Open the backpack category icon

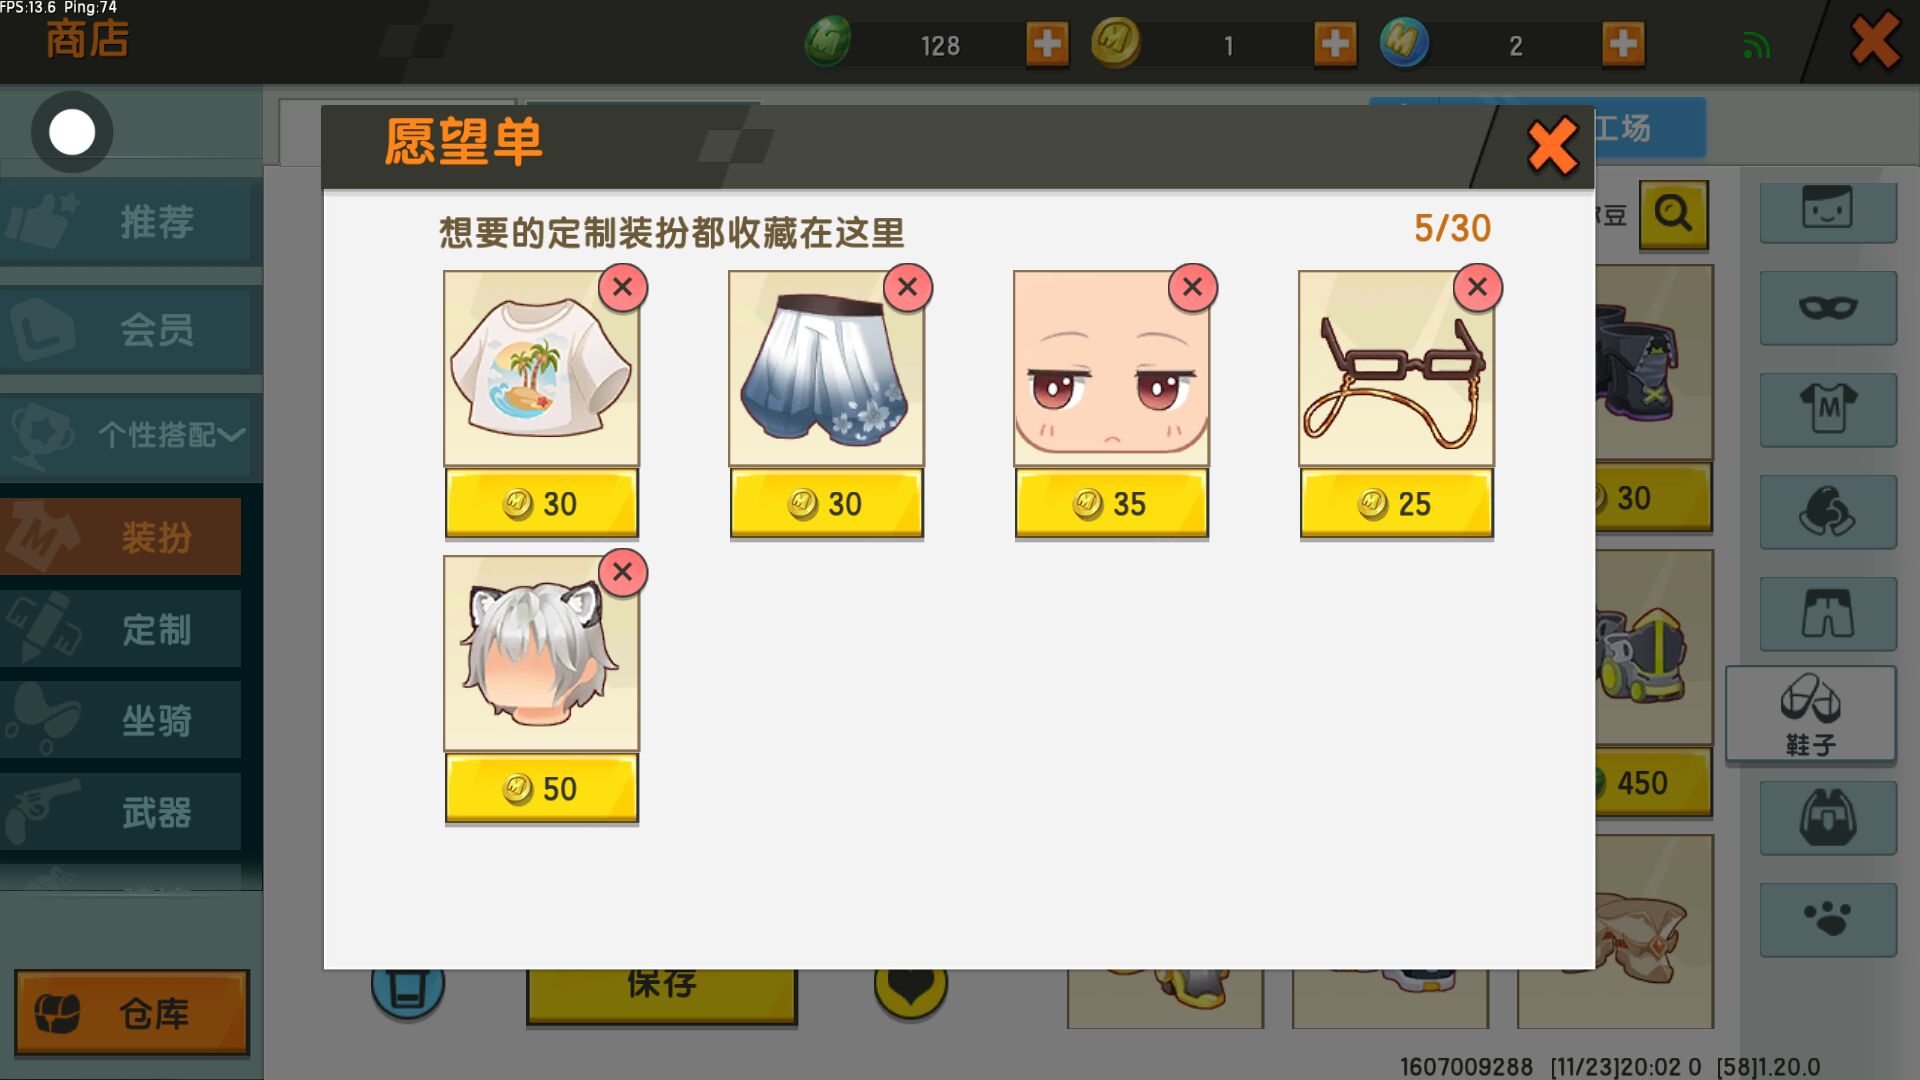pos(1827,818)
